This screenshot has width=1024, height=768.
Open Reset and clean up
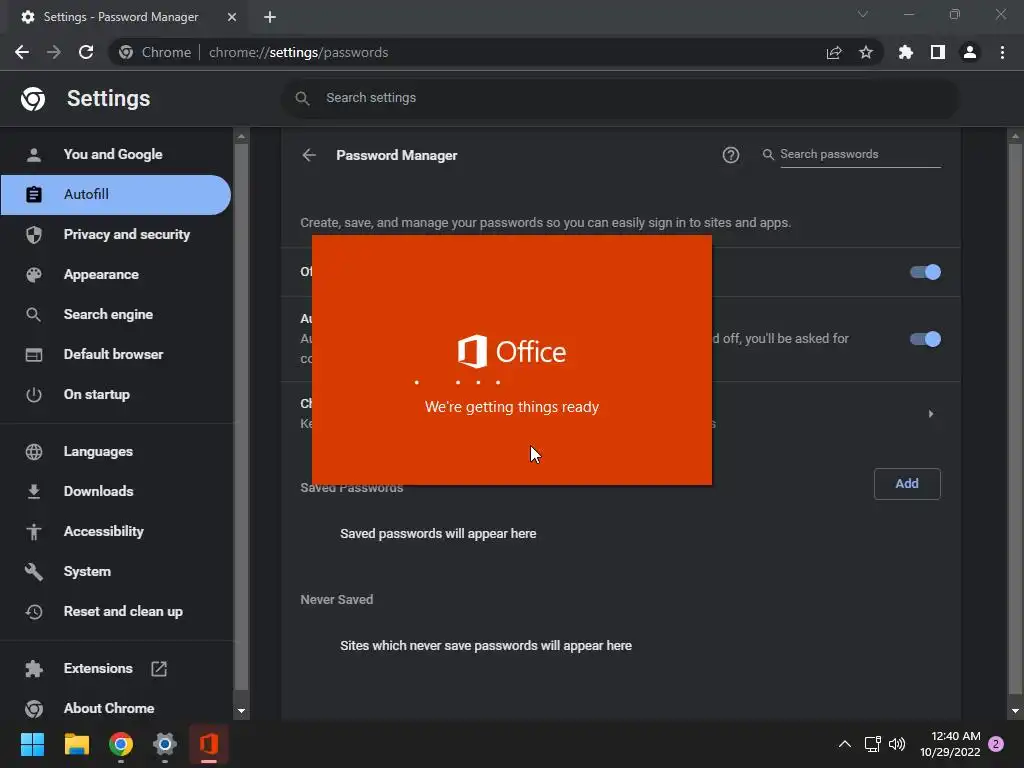116,611
